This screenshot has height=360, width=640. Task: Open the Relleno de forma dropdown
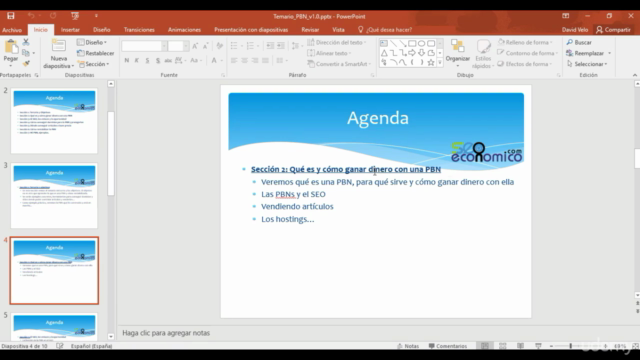(525, 42)
